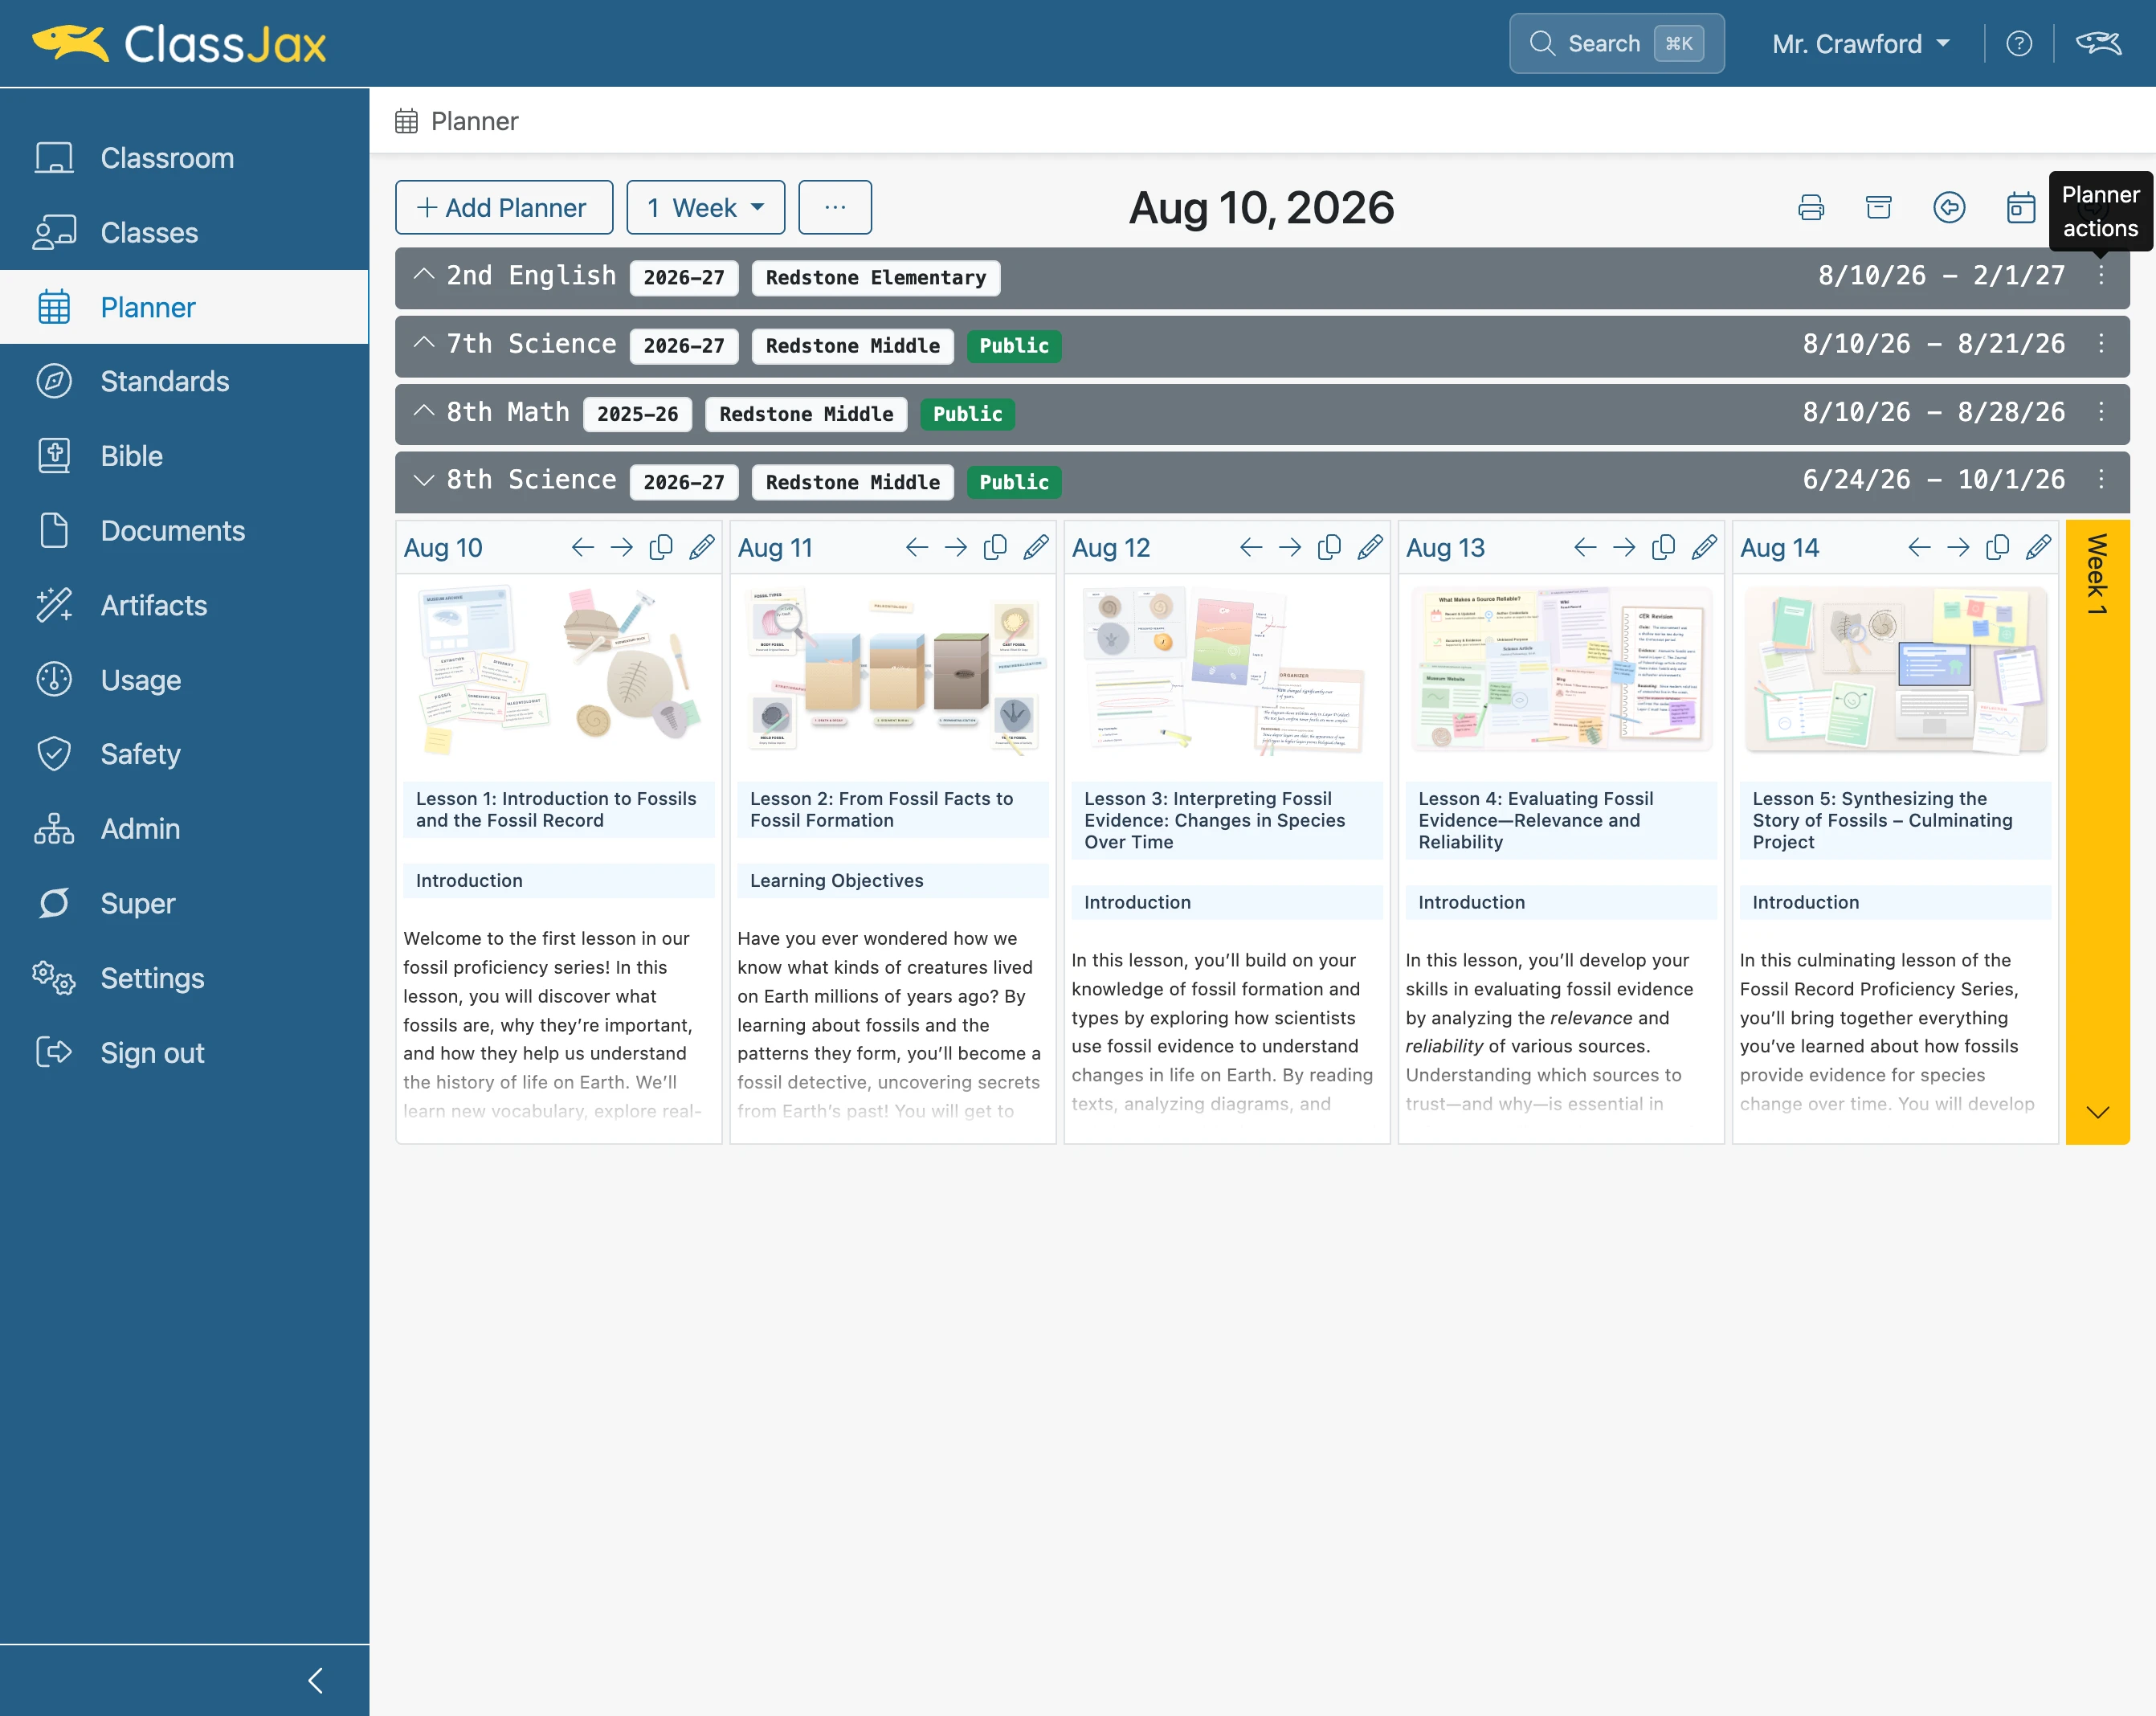The height and width of the screenshot is (1716, 2156).
Task: Click the Planner grid icon in breadcrumb
Action: [406, 122]
